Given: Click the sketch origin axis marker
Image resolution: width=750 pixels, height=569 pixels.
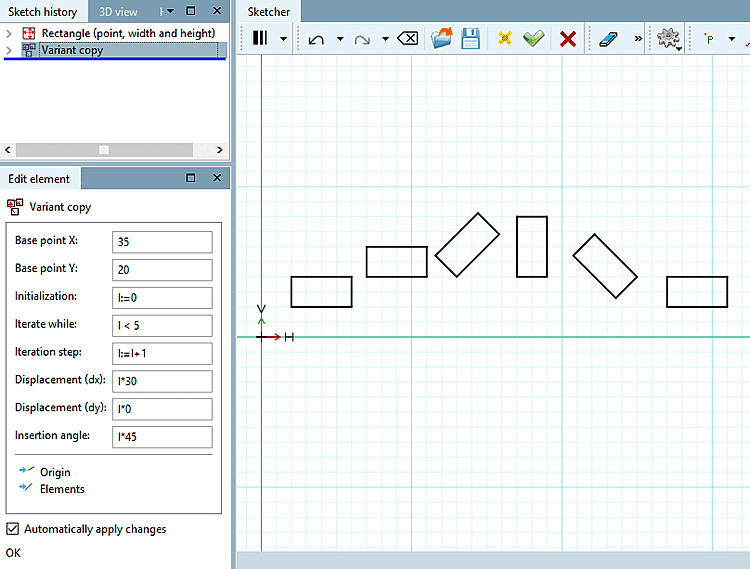Looking at the screenshot, I should [x=262, y=337].
